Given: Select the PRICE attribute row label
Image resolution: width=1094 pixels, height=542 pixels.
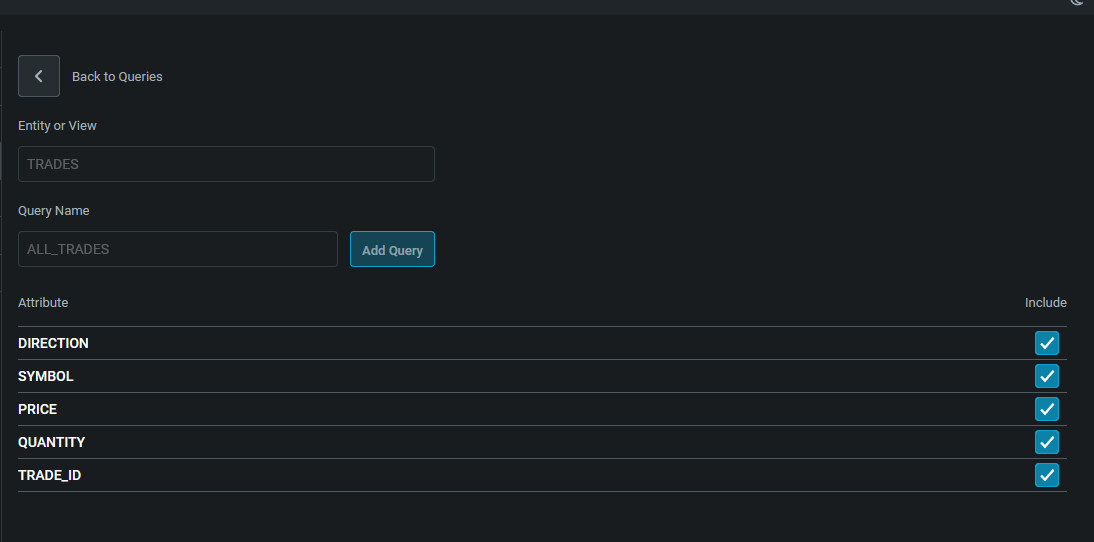Looking at the screenshot, I should (x=38, y=409).
